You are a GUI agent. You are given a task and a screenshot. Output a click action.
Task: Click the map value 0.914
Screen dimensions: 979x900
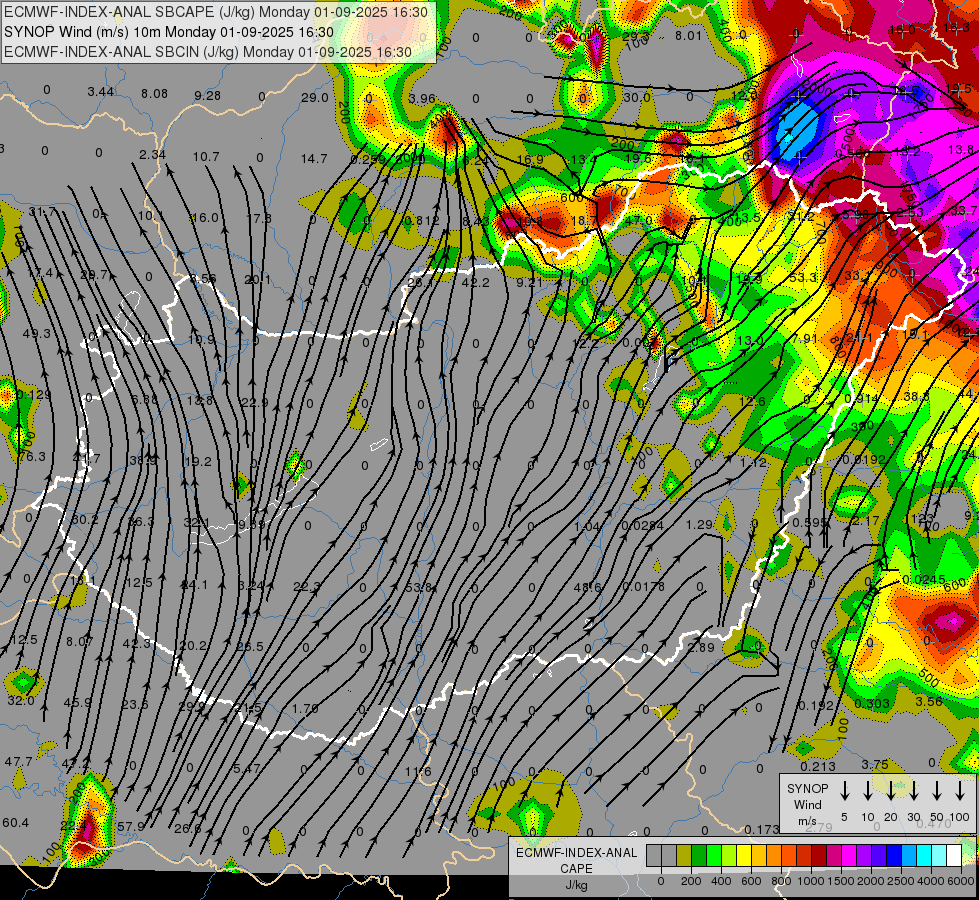(x=862, y=398)
